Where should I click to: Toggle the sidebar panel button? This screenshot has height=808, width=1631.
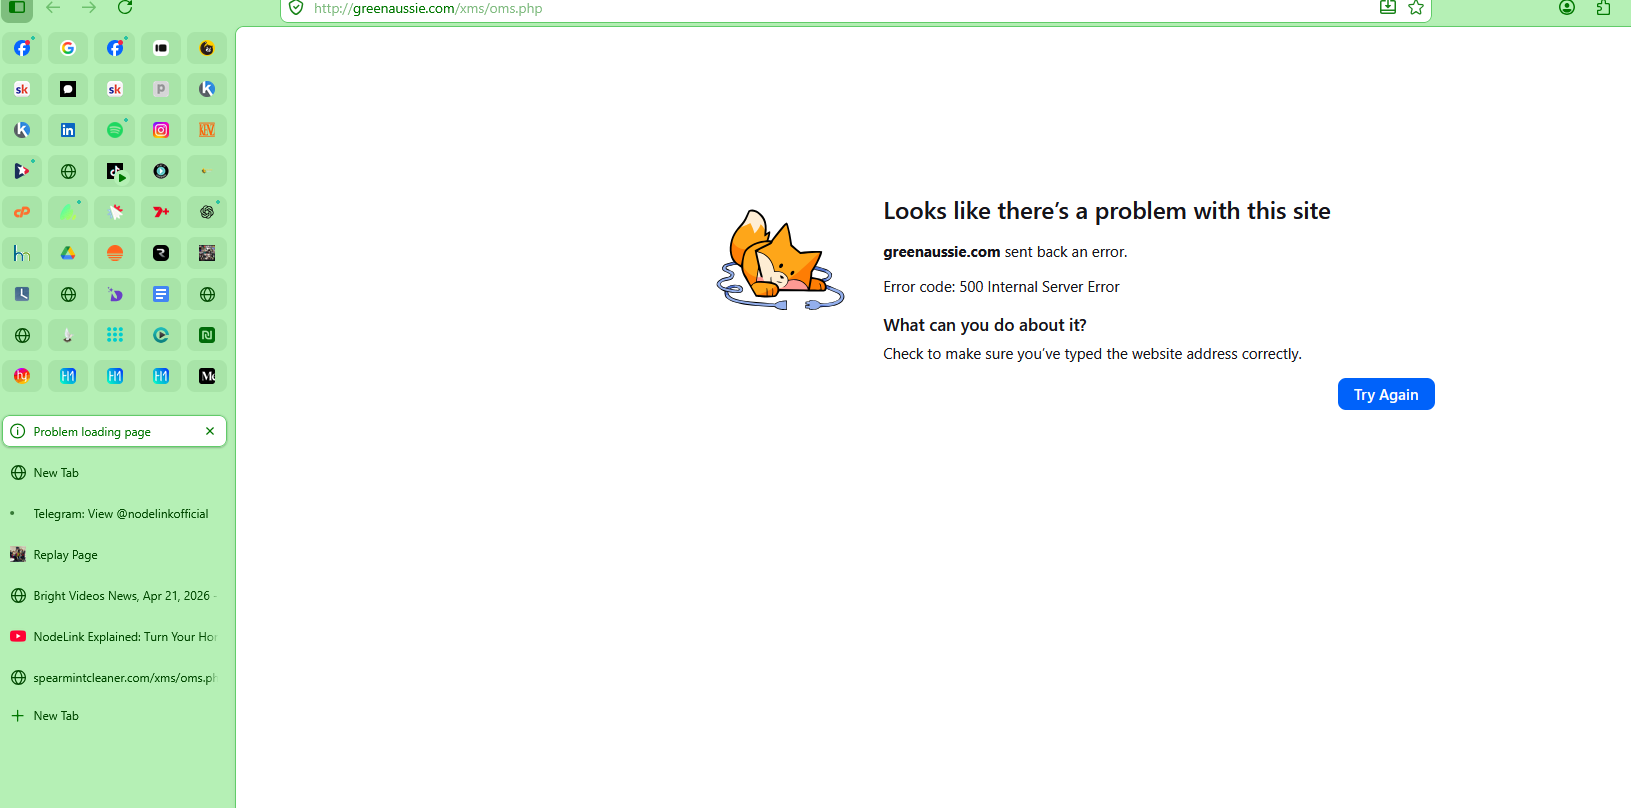point(17,8)
